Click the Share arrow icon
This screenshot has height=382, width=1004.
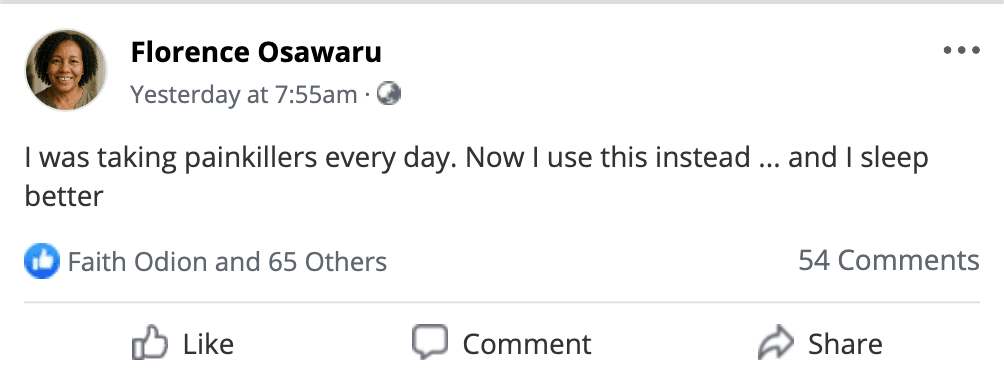click(x=775, y=342)
